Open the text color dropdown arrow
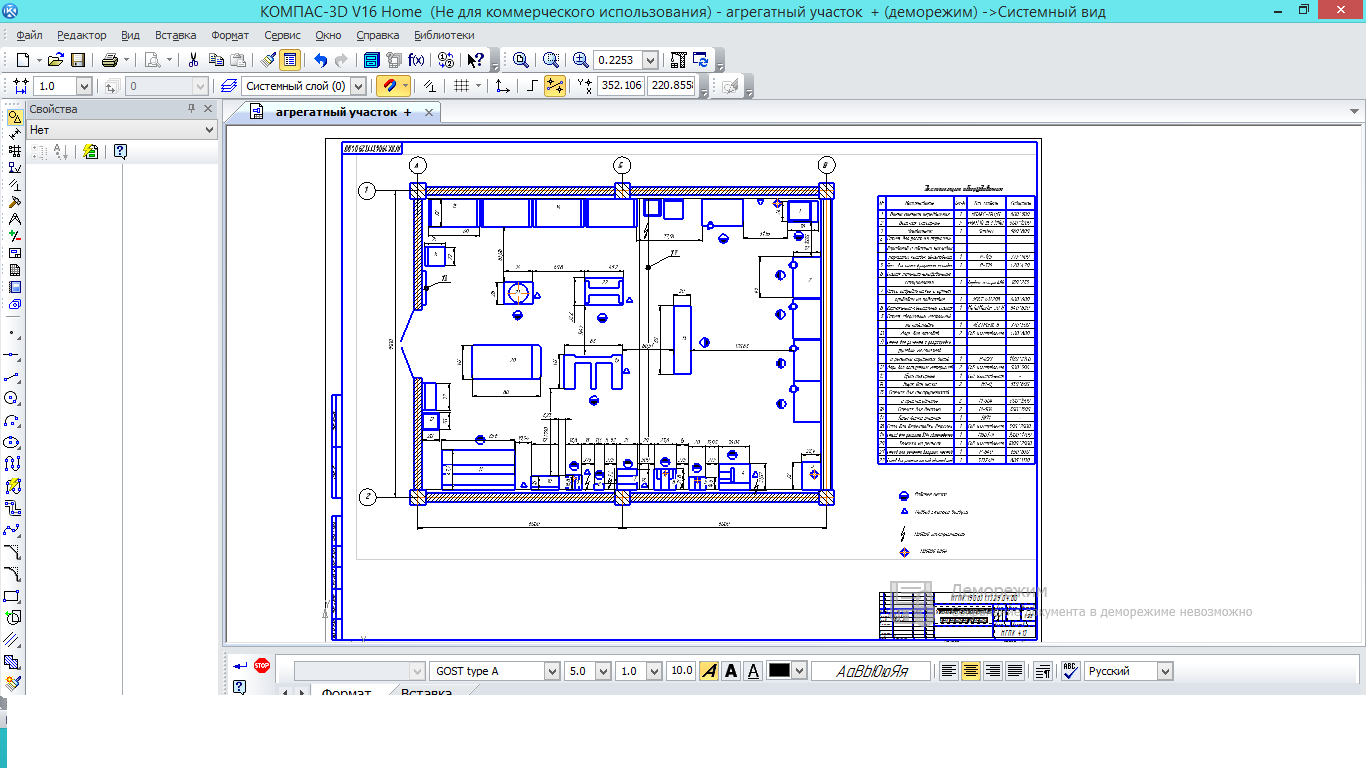Image resolution: width=1366 pixels, height=768 pixels. pyautogui.click(x=798, y=670)
